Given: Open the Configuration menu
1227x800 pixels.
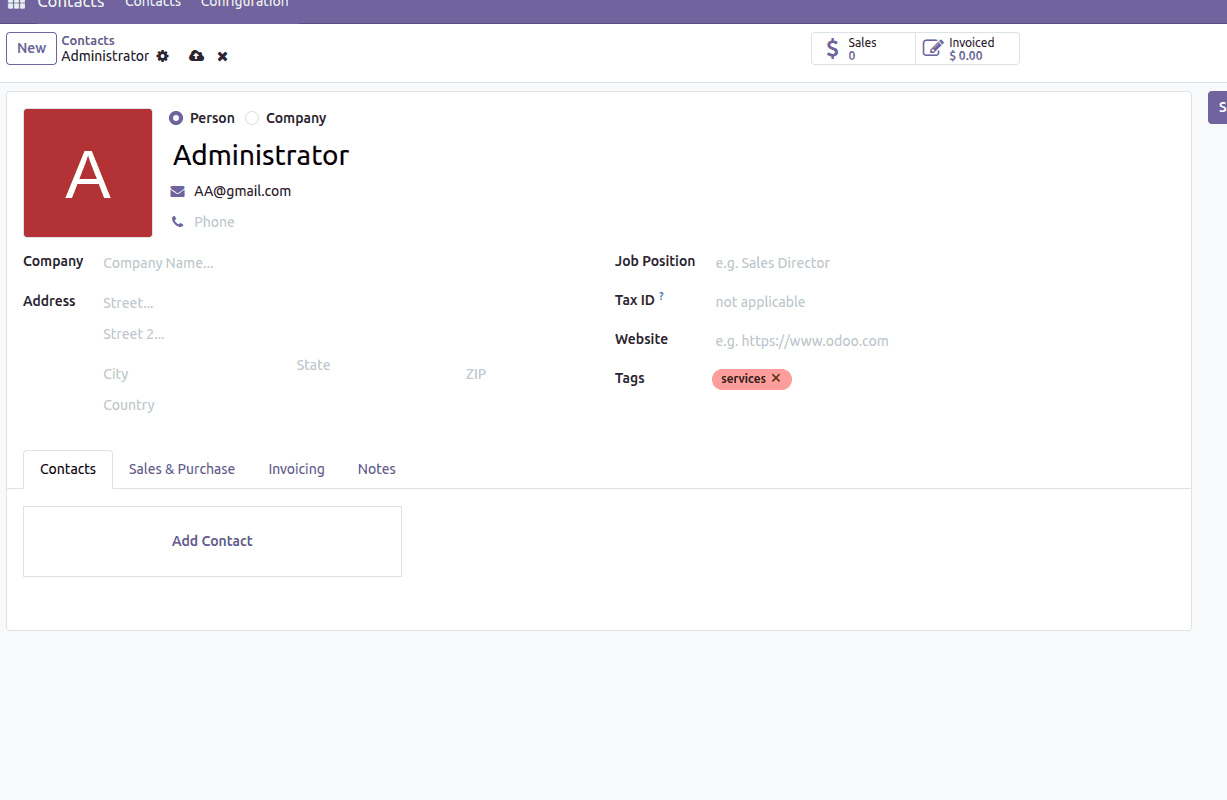Looking at the screenshot, I should [x=243, y=4].
